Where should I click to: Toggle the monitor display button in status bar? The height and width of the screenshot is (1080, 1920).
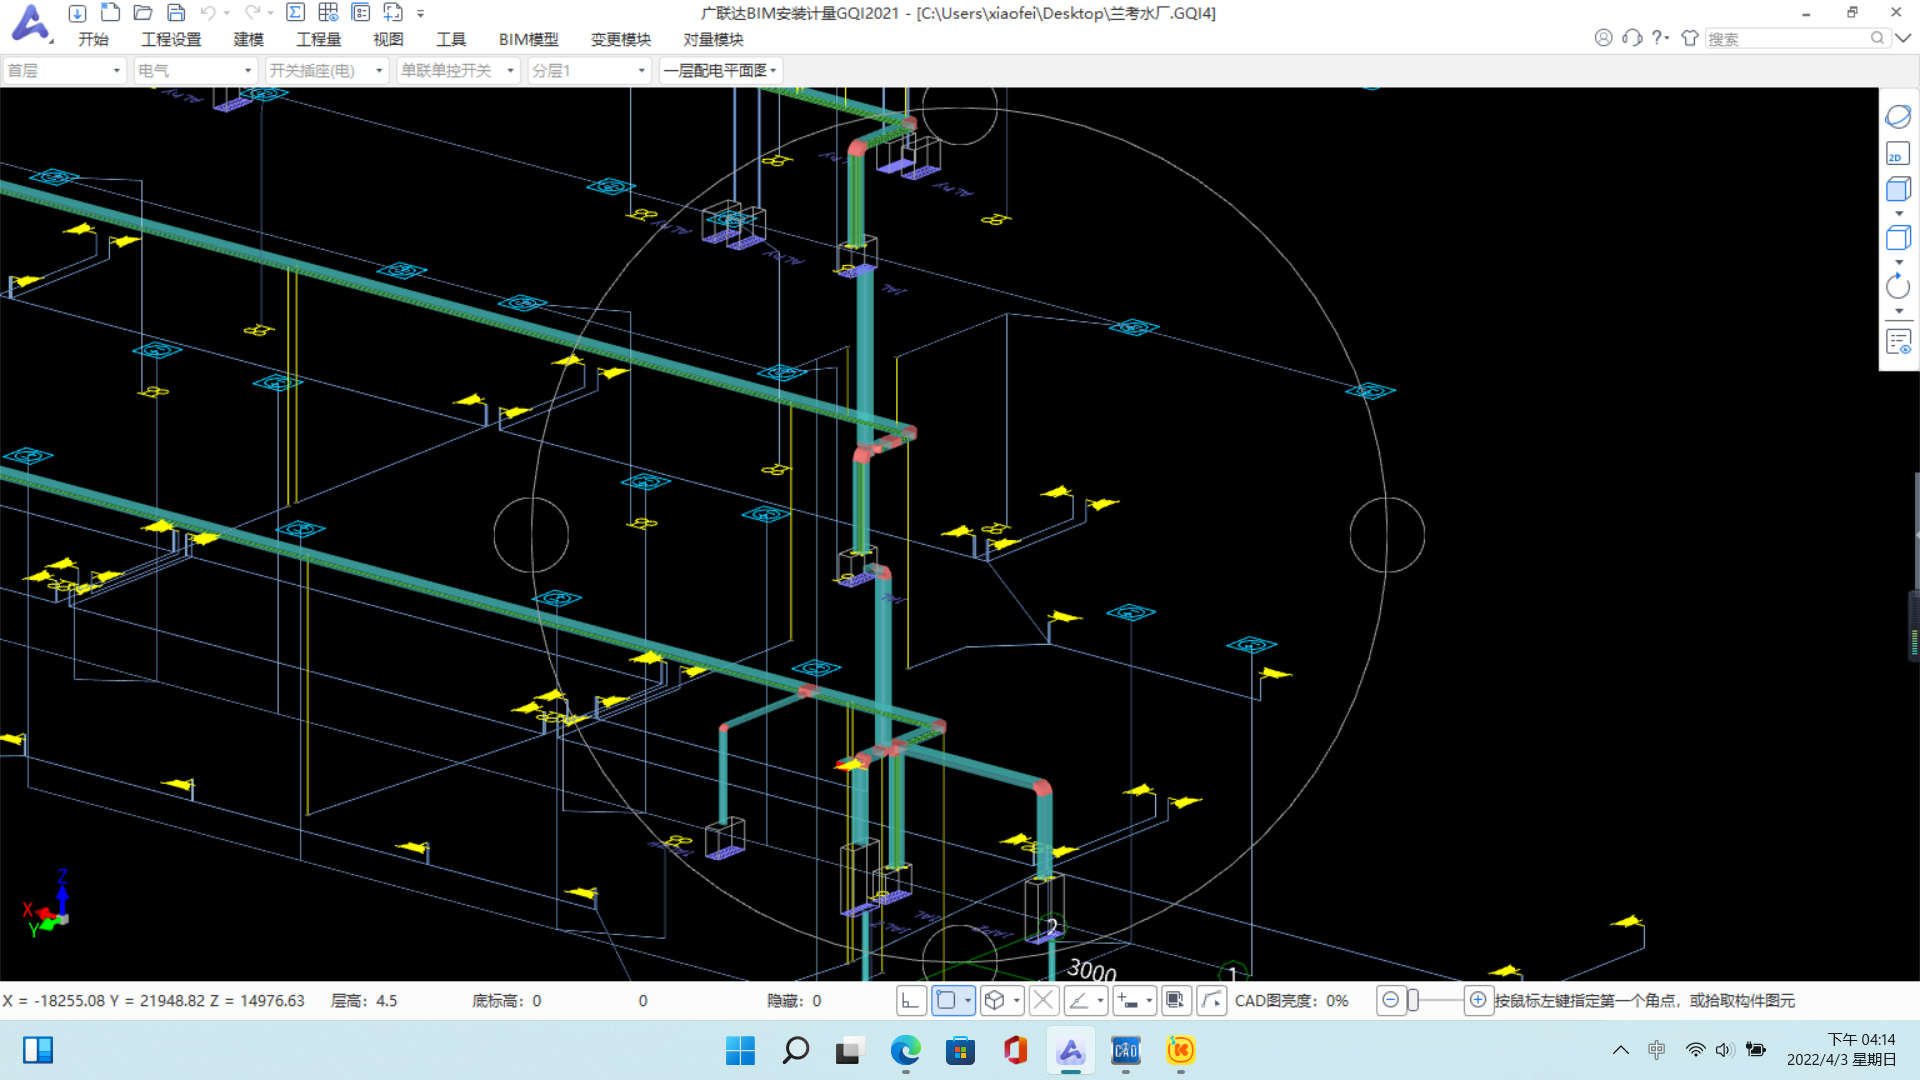click(x=1176, y=1000)
